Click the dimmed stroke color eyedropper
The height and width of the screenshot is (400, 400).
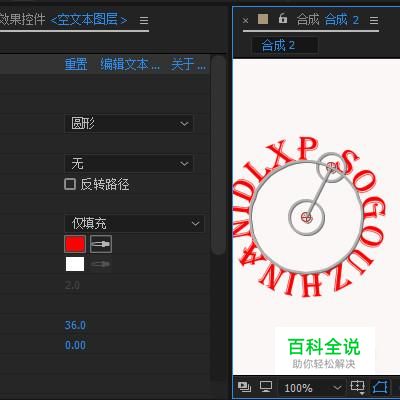coord(100,264)
